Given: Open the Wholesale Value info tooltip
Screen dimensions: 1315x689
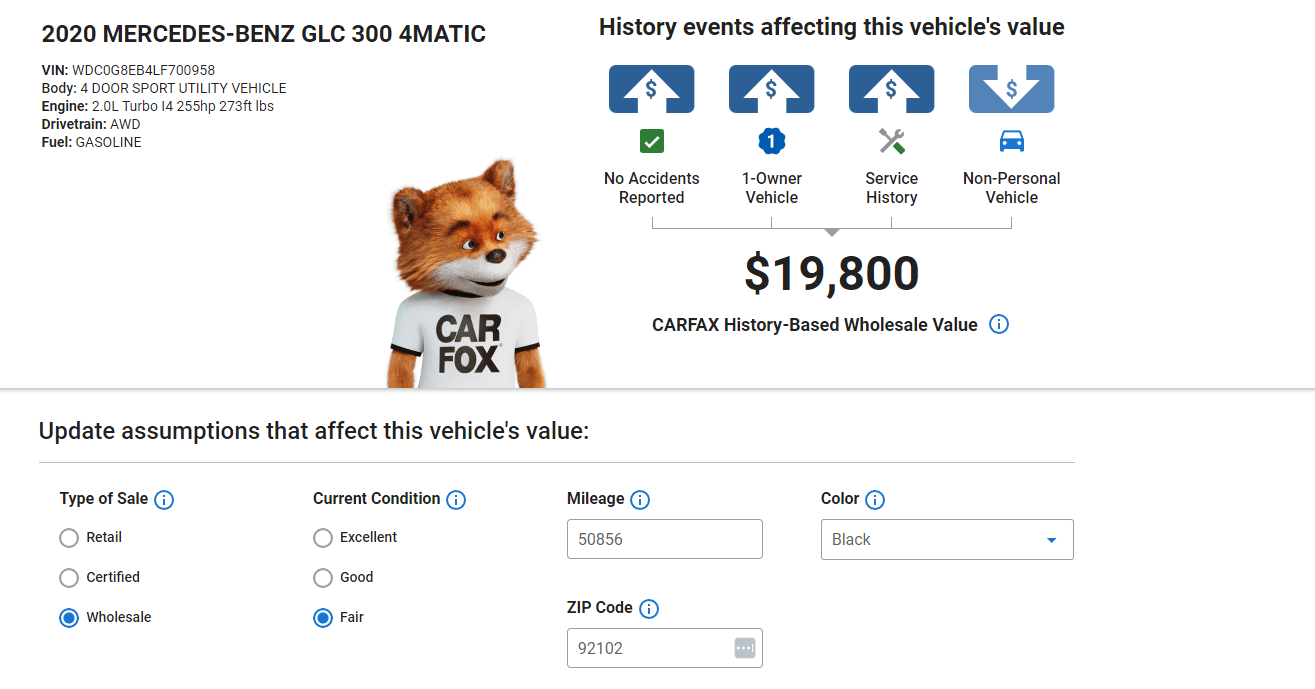Looking at the screenshot, I should coord(999,324).
